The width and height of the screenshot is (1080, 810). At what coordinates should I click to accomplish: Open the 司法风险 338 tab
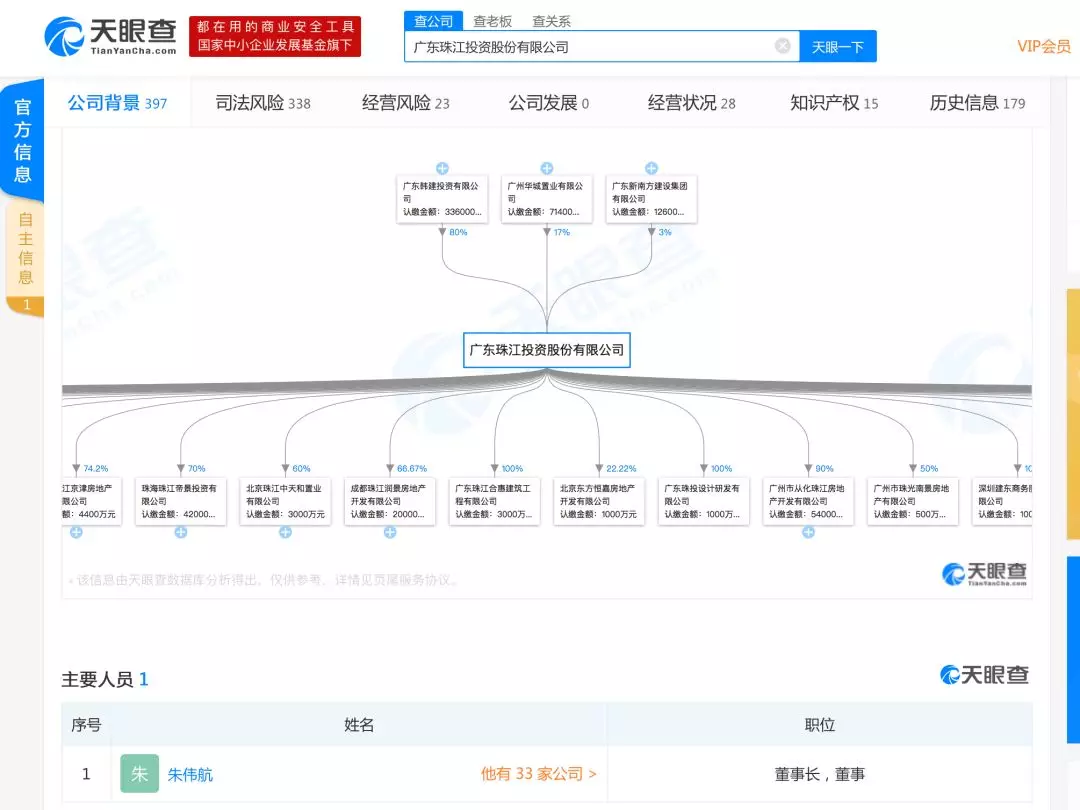261,102
